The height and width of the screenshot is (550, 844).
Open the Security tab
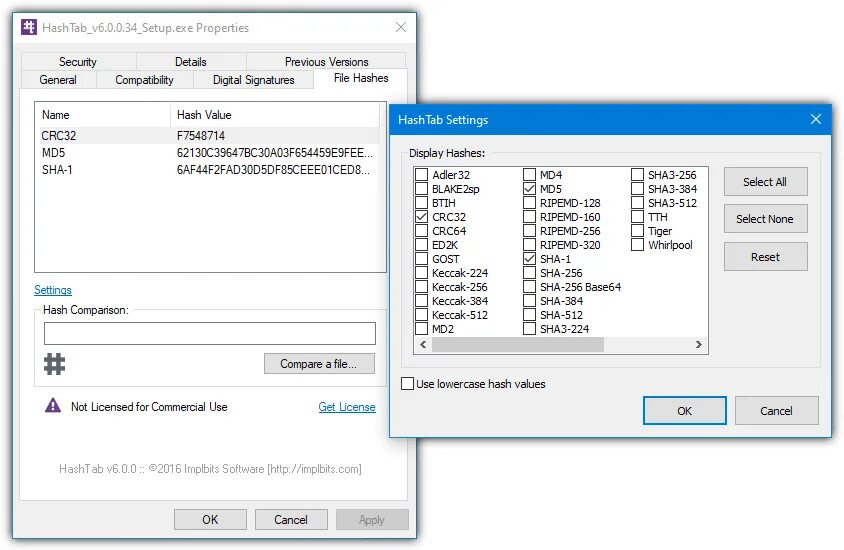[78, 61]
